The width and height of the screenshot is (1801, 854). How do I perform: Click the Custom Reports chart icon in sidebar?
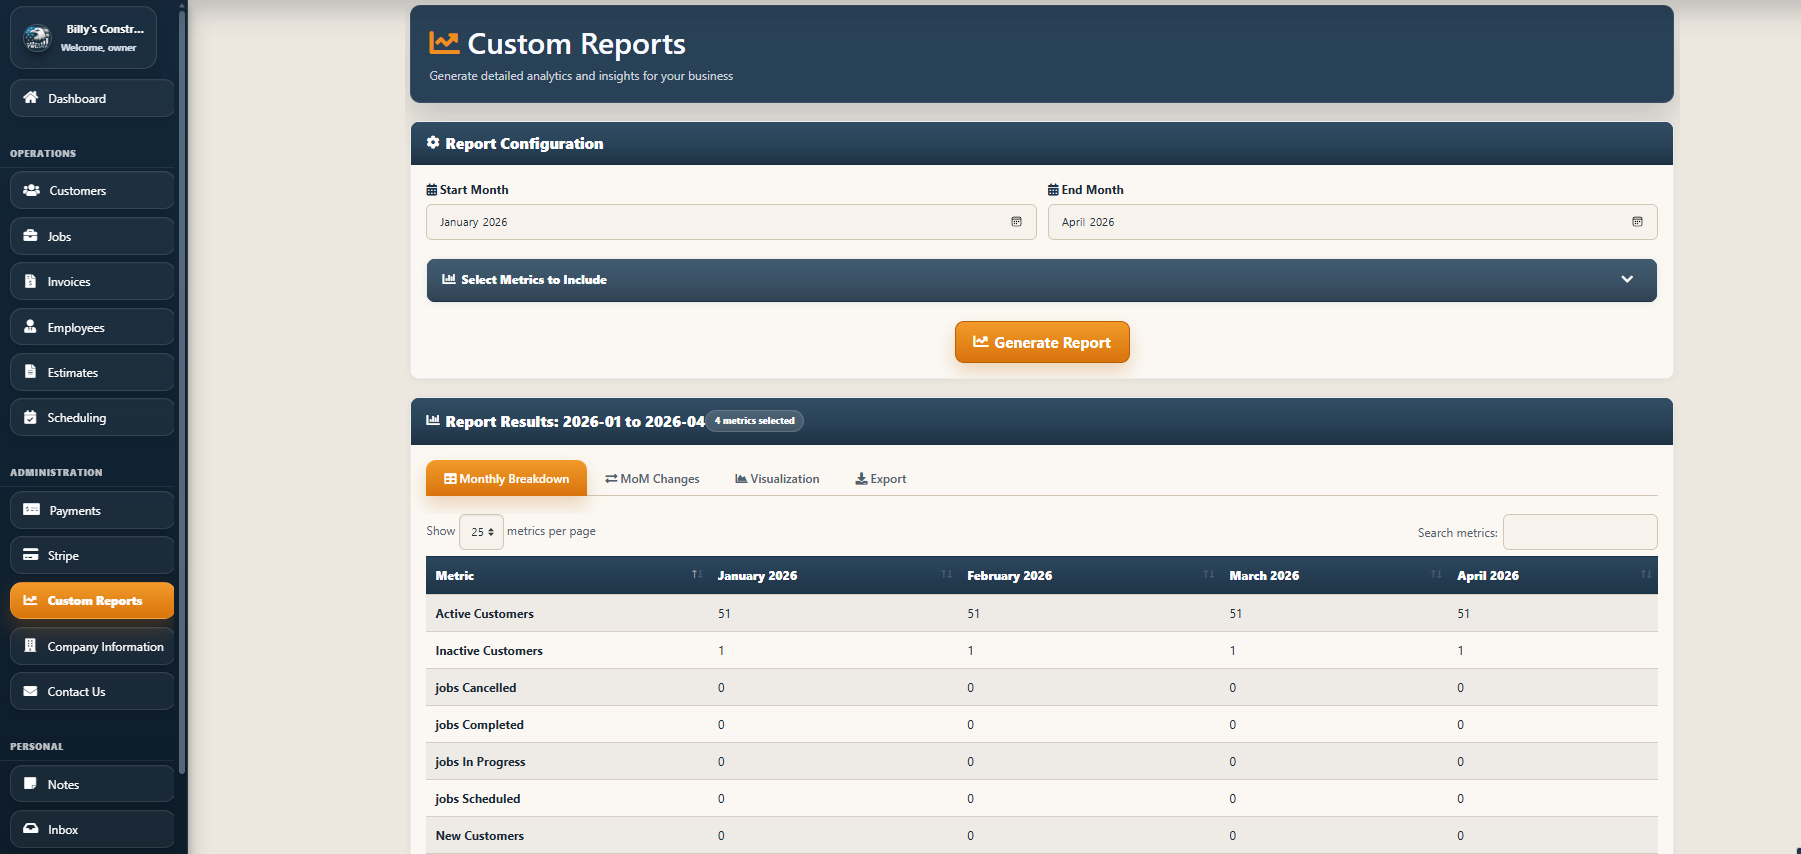pyautogui.click(x=30, y=600)
